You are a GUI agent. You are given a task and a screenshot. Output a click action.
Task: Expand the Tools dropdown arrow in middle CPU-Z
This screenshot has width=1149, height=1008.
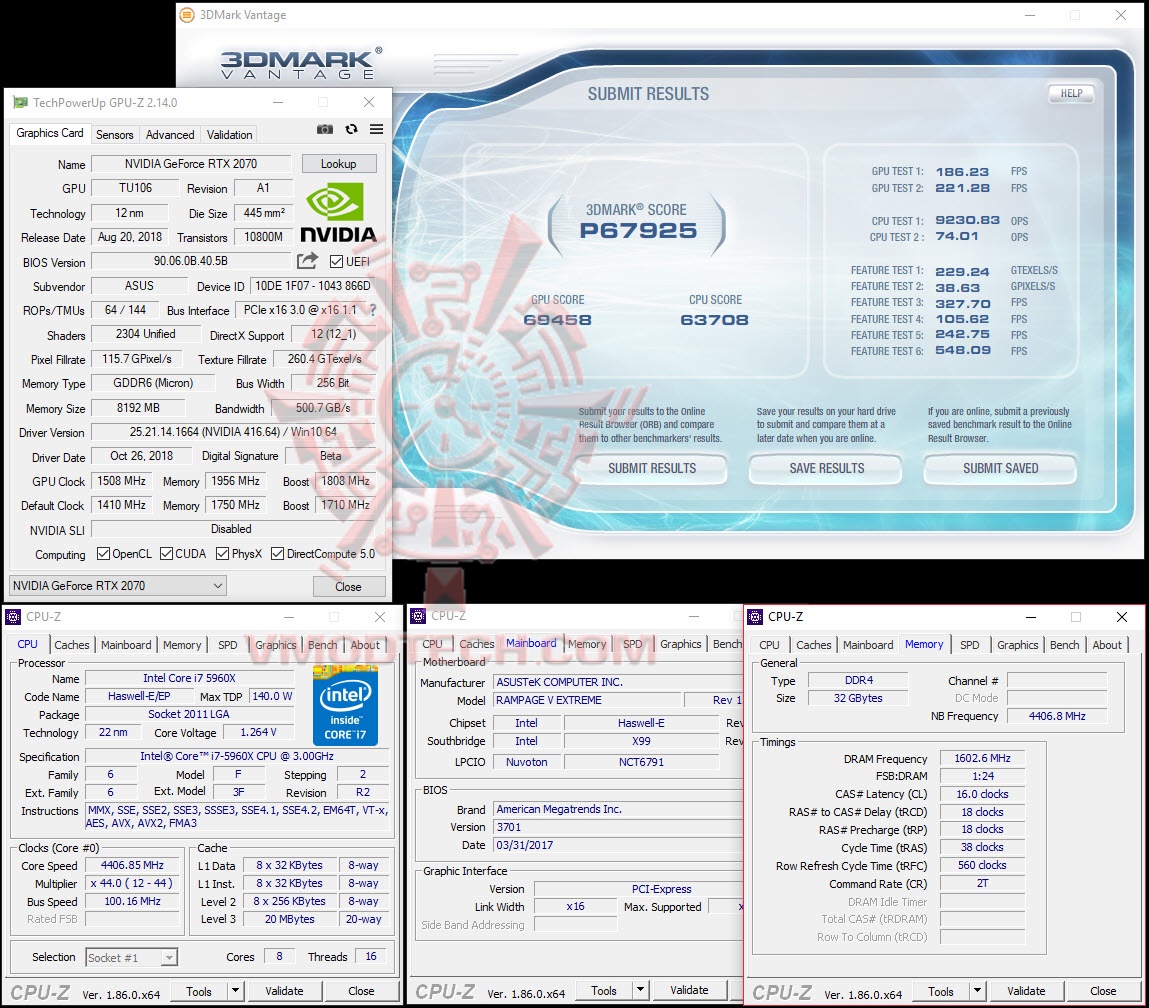640,990
